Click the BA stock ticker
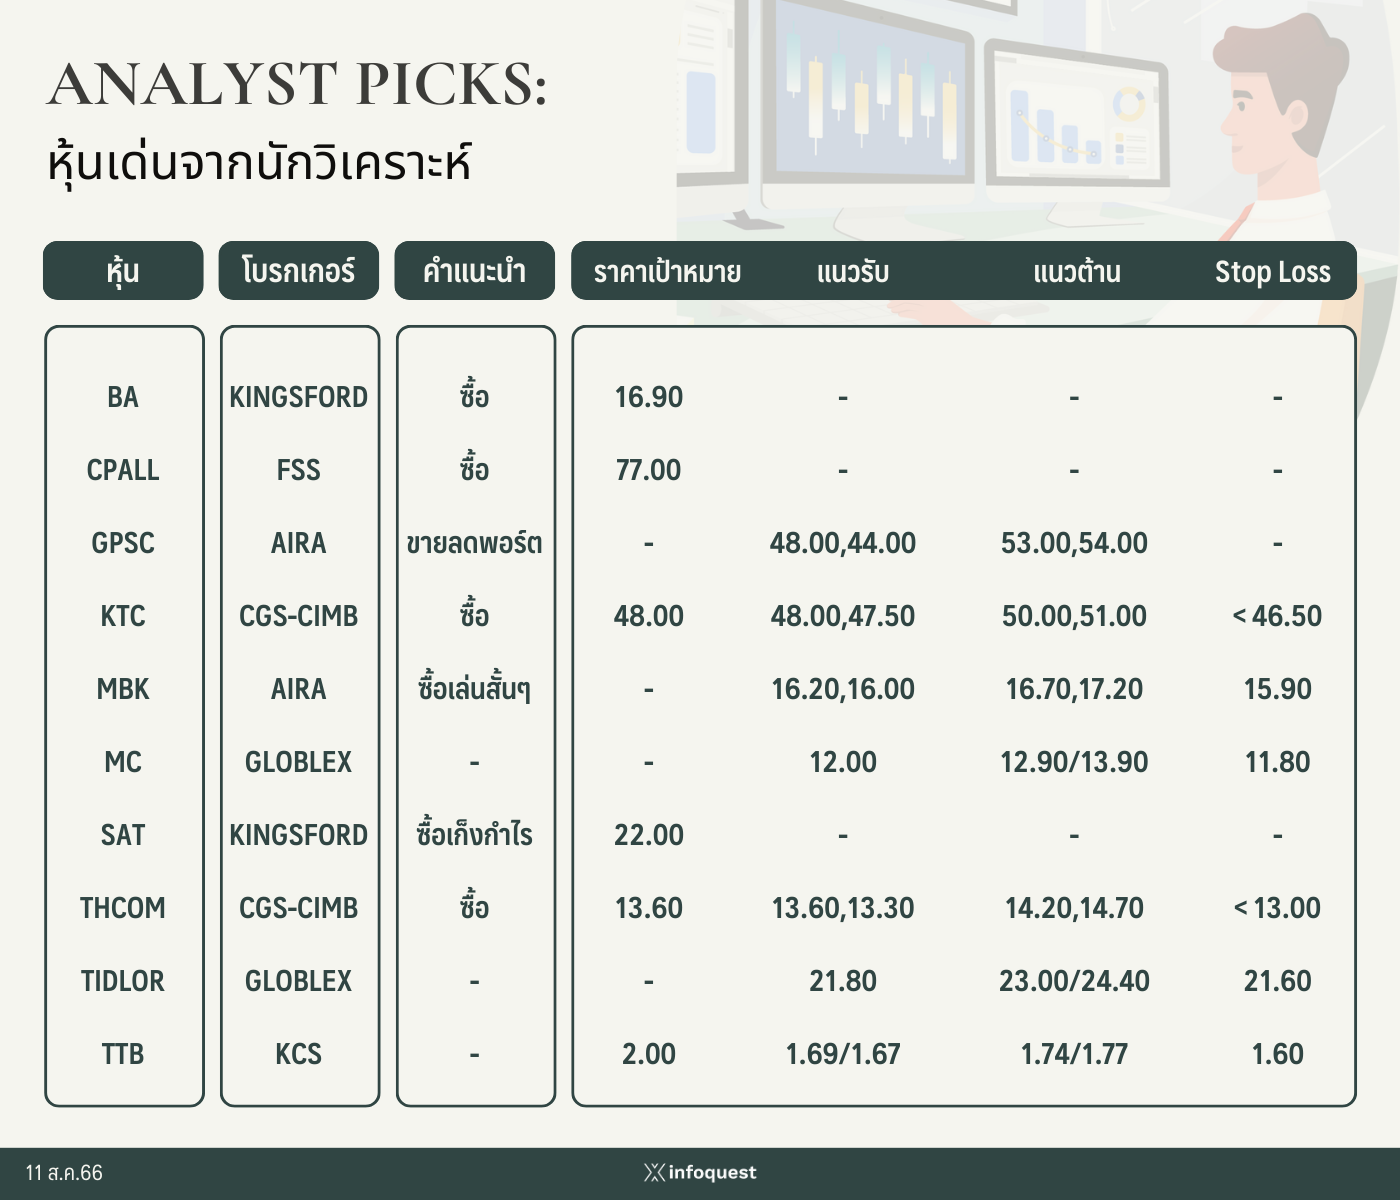1400x1200 pixels. point(123,397)
